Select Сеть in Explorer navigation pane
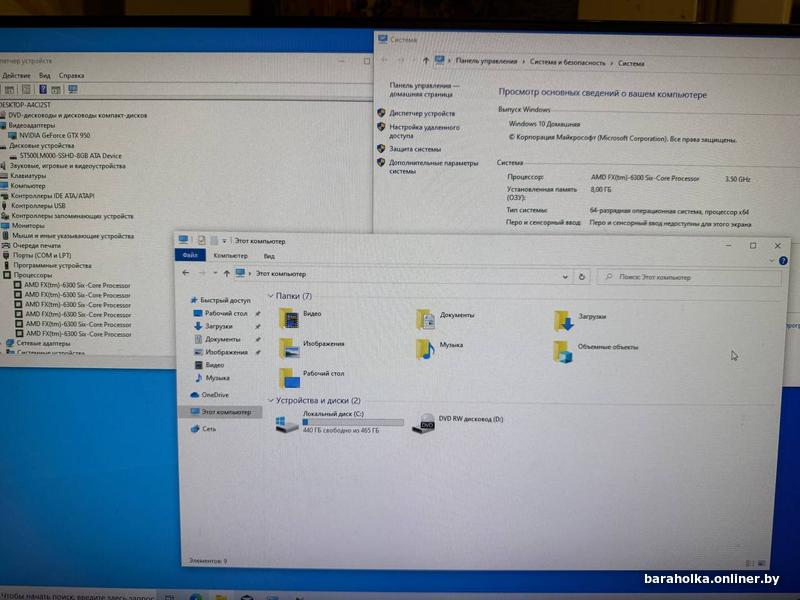Image resolution: width=800 pixels, height=600 pixels. click(204, 429)
